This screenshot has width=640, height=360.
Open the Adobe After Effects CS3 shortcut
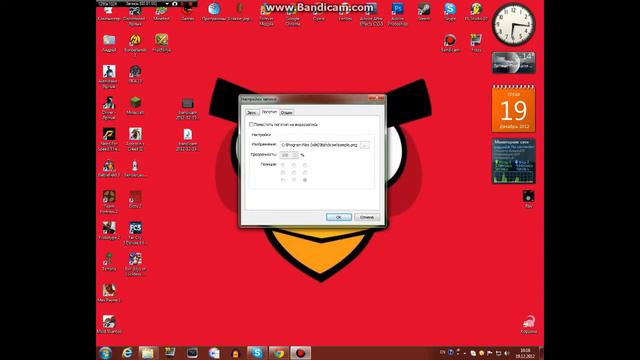371,13
